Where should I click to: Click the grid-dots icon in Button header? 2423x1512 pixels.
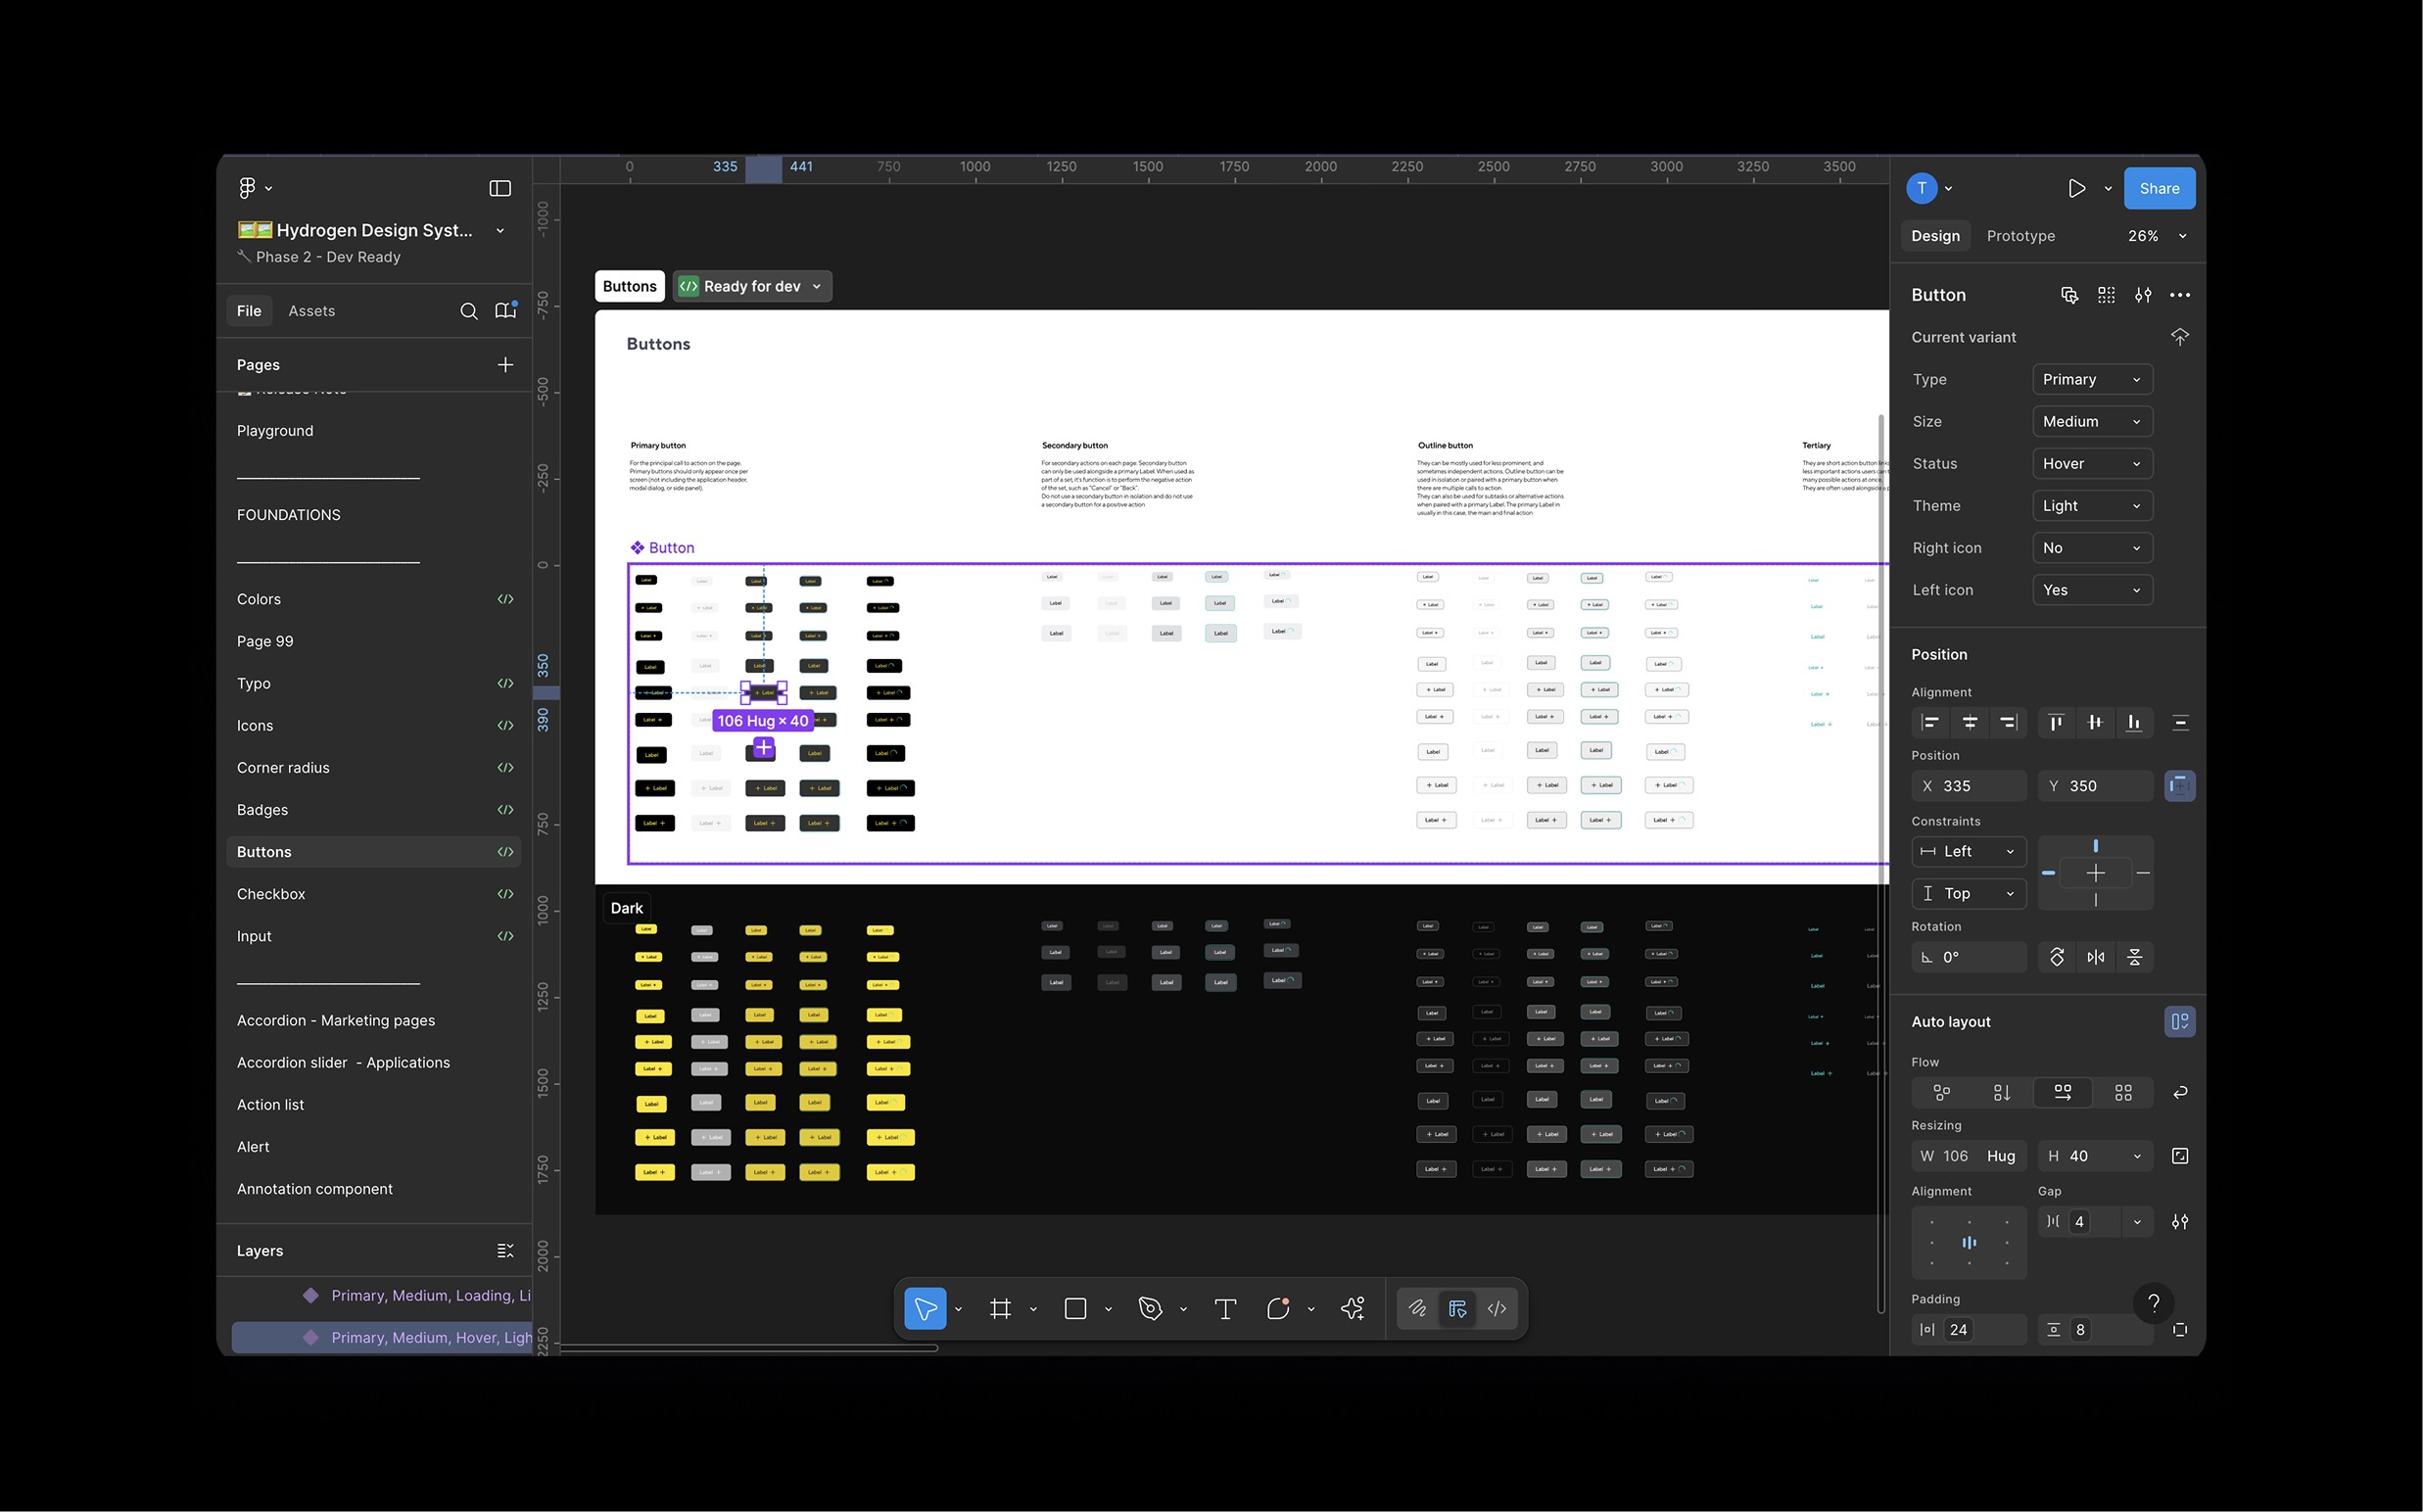click(x=2106, y=295)
